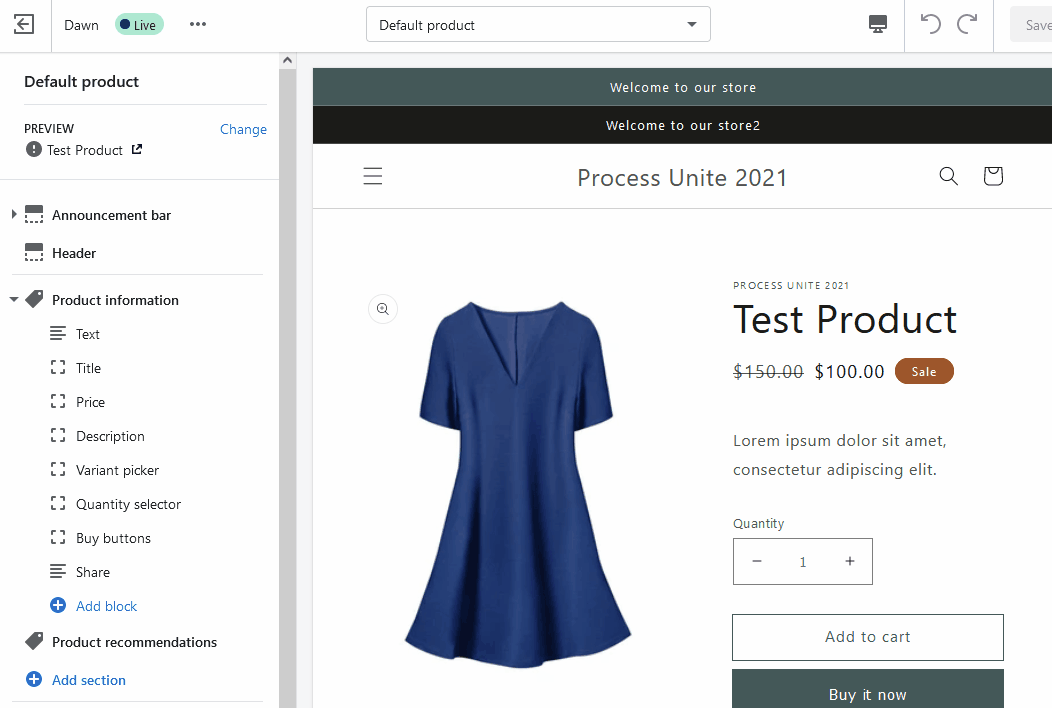Click the Buy it now button

867,689
